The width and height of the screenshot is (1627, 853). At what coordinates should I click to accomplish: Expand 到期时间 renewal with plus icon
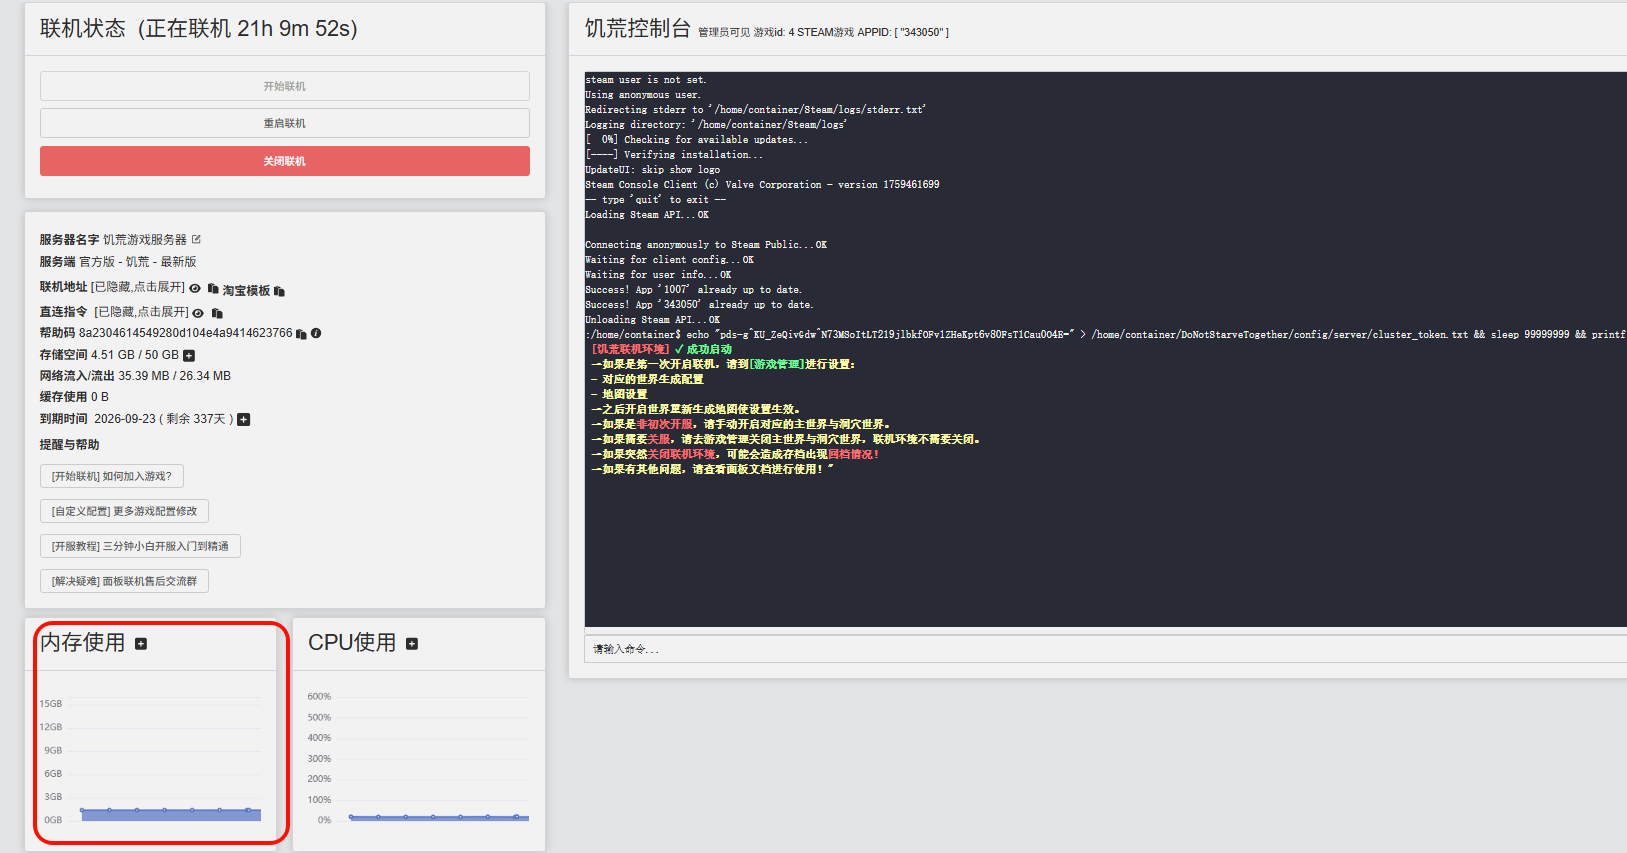pos(244,419)
